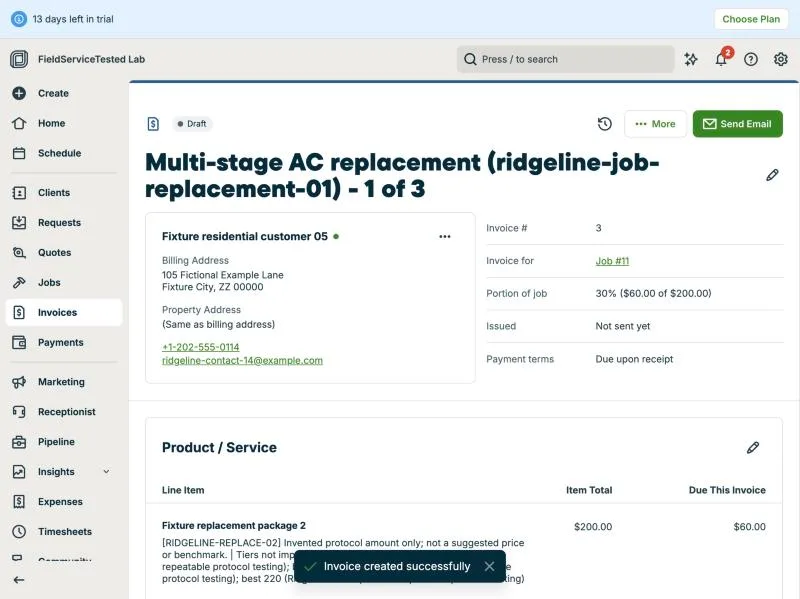Click the Draft status badge
Viewport: 800px width, 599px height.
[x=192, y=124]
